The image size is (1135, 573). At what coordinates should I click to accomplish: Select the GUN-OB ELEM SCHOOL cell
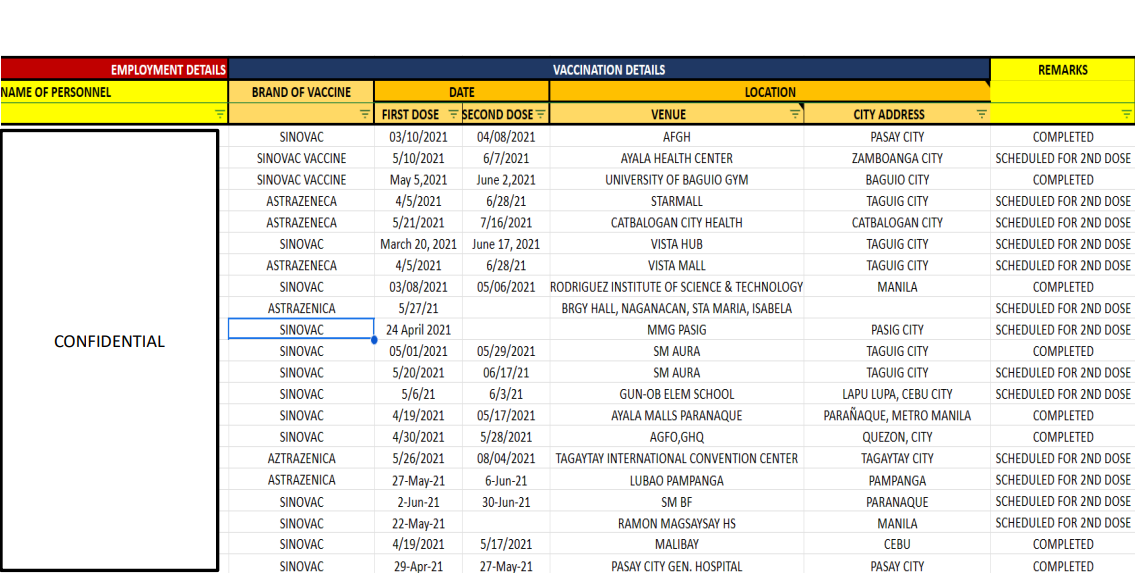pyautogui.click(x=676, y=394)
